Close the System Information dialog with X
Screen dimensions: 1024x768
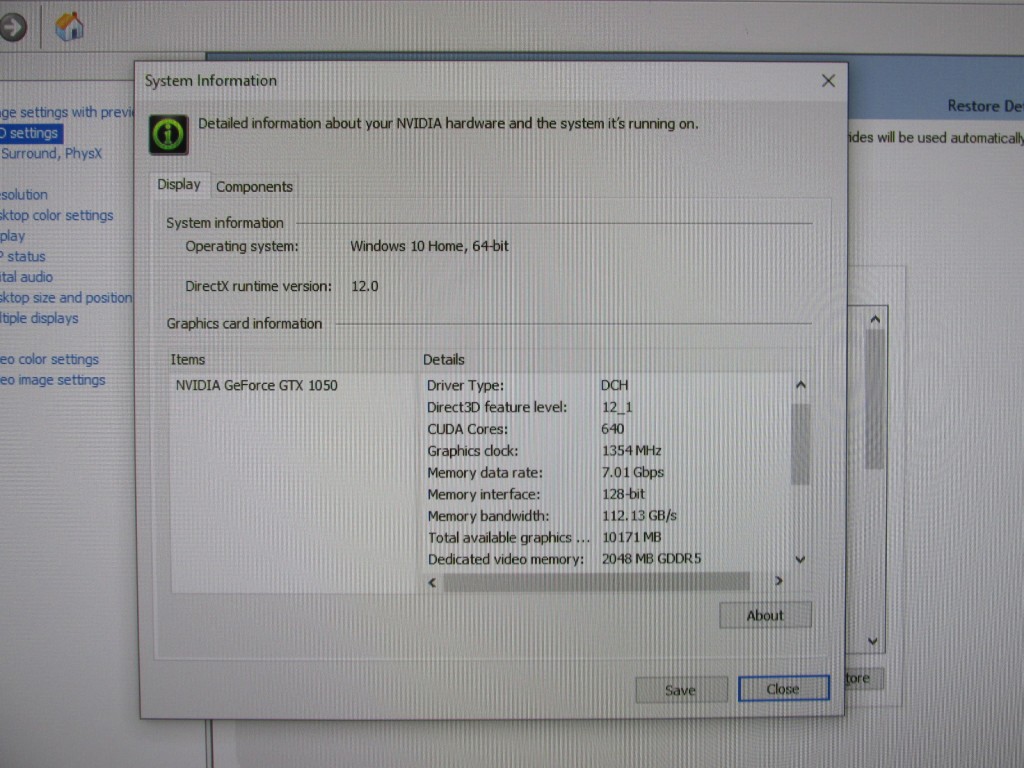828,81
